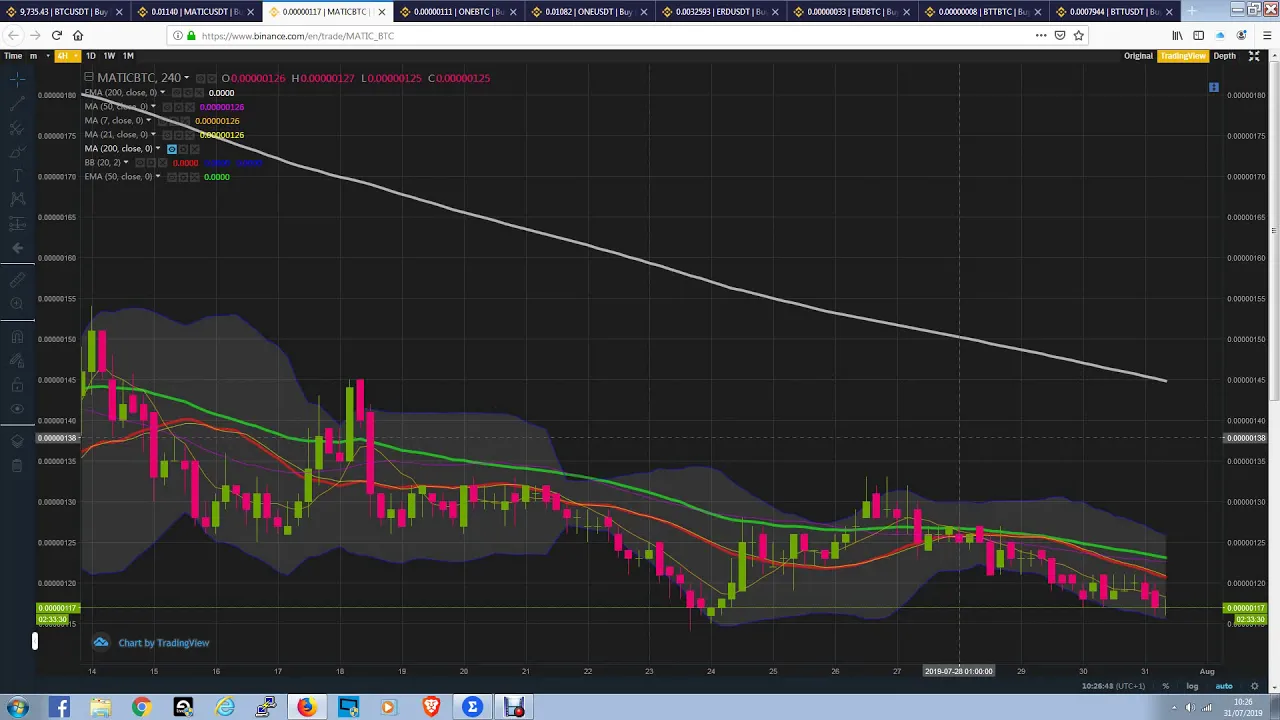Screen dimensions: 1280x720
Task: Select the crosshair cursor tool
Action: click(17, 79)
